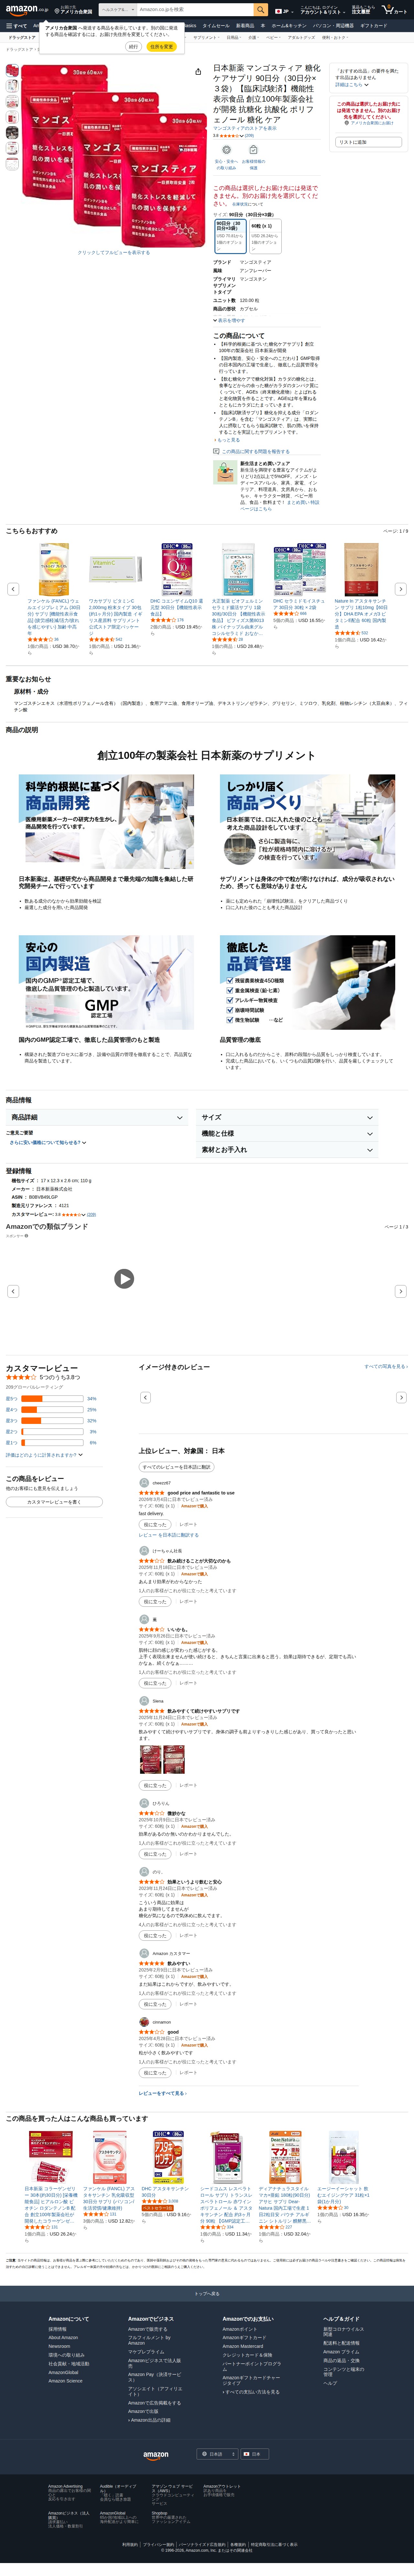The height and width of the screenshot is (2576, 414).
Task: Expand the 素材とお手入れ section
Action: pyautogui.click(x=287, y=1150)
